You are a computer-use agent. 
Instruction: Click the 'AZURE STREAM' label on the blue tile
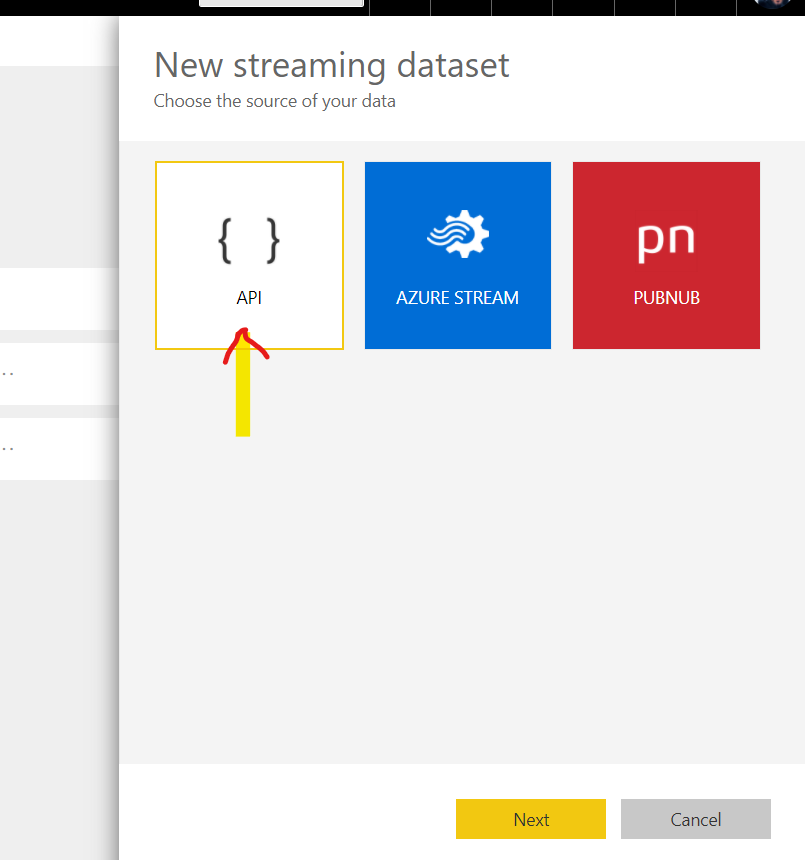[457, 297]
